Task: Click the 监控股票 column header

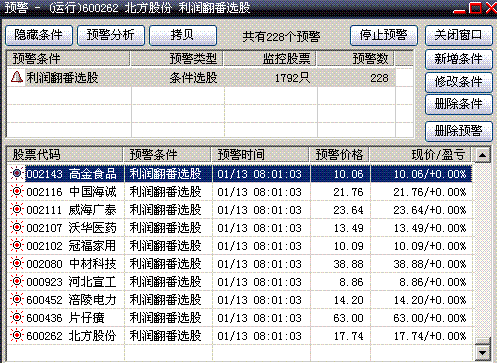Action: pos(270,59)
